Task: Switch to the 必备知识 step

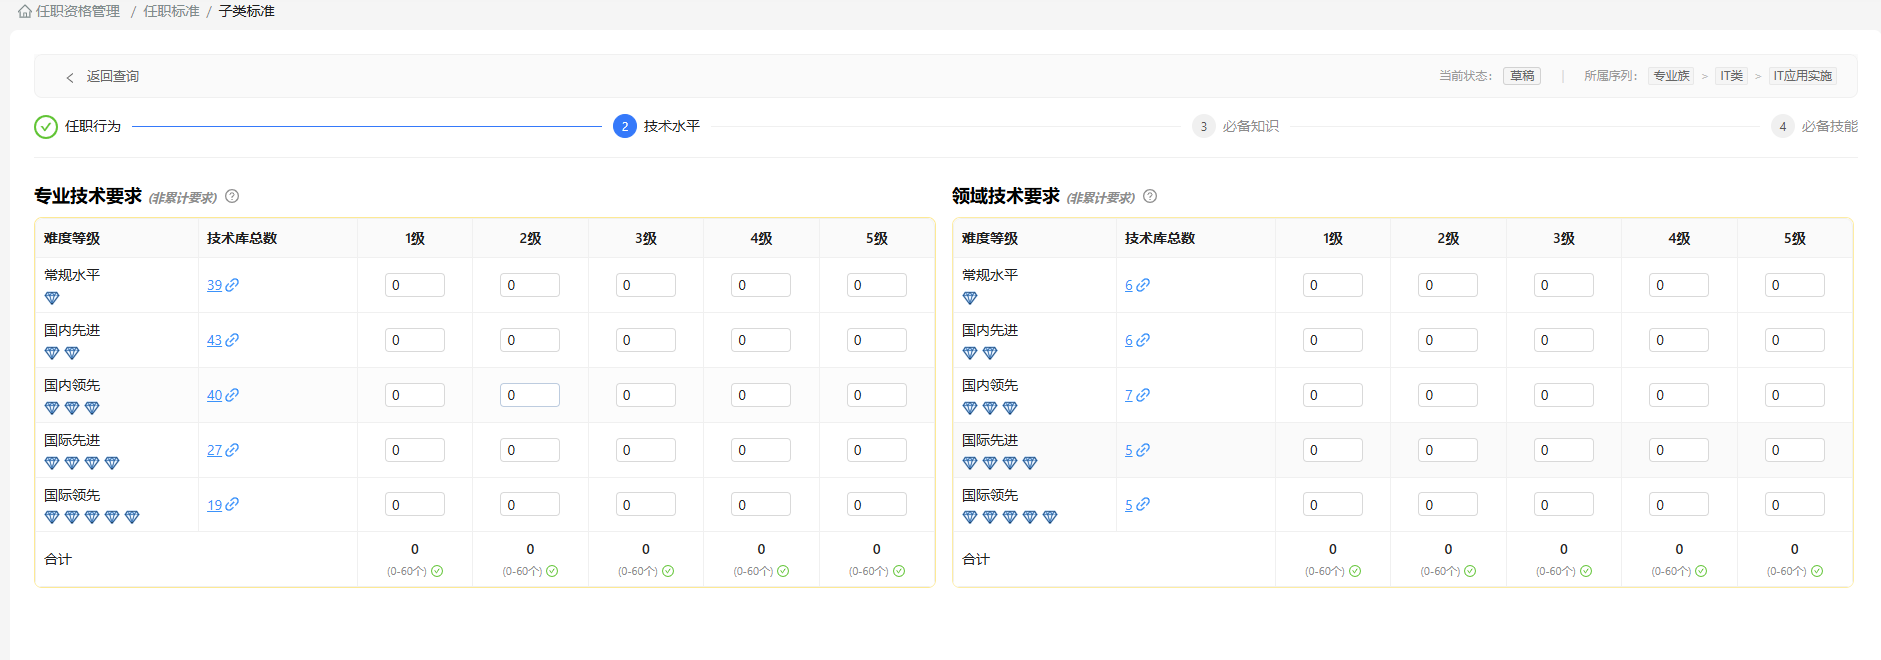Action: [1250, 127]
